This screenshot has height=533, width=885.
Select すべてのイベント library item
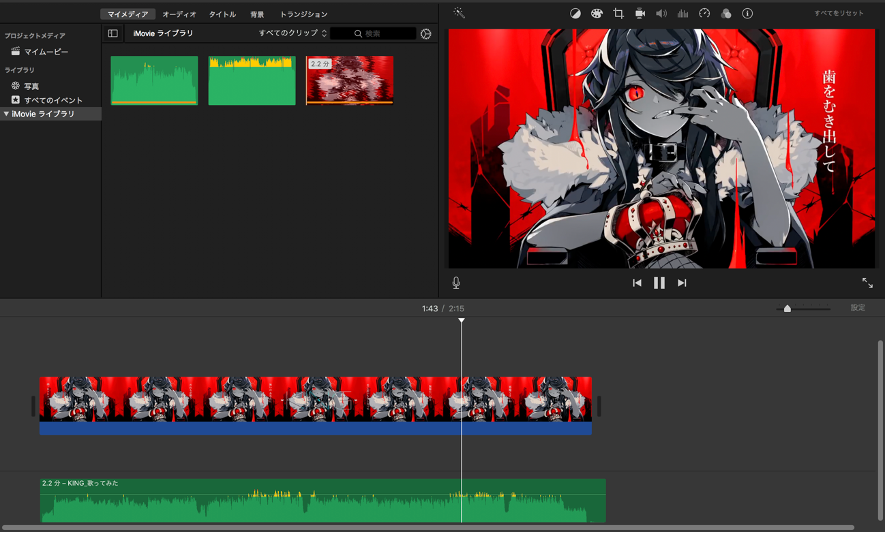click(47, 100)
